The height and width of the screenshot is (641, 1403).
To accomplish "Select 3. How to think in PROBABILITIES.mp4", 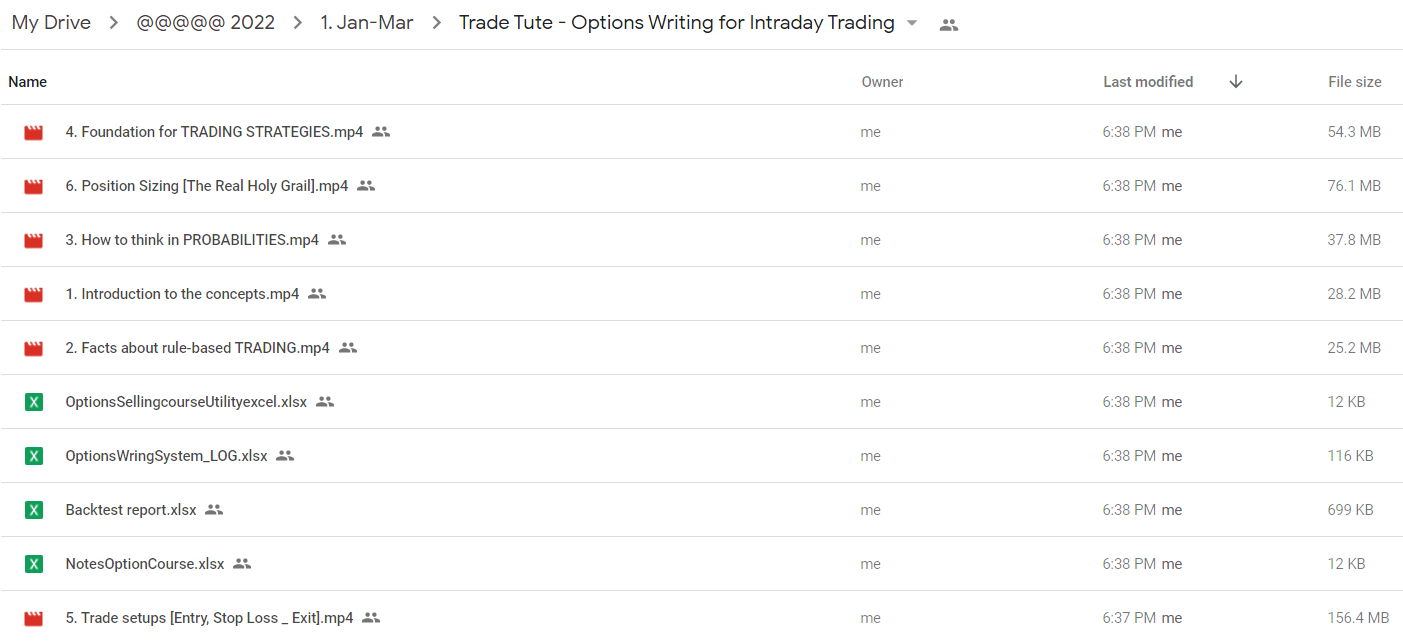I will [701, 240].
